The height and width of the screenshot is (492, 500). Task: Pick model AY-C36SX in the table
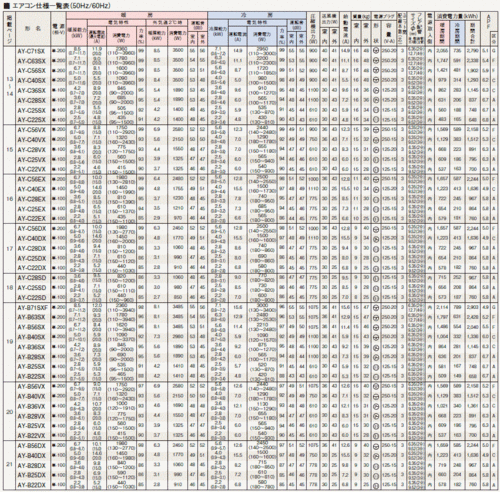click(x=32, y=91)
